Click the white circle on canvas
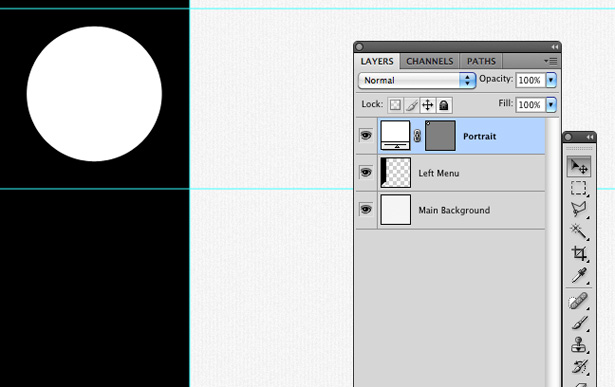 (x=94, y=94)
